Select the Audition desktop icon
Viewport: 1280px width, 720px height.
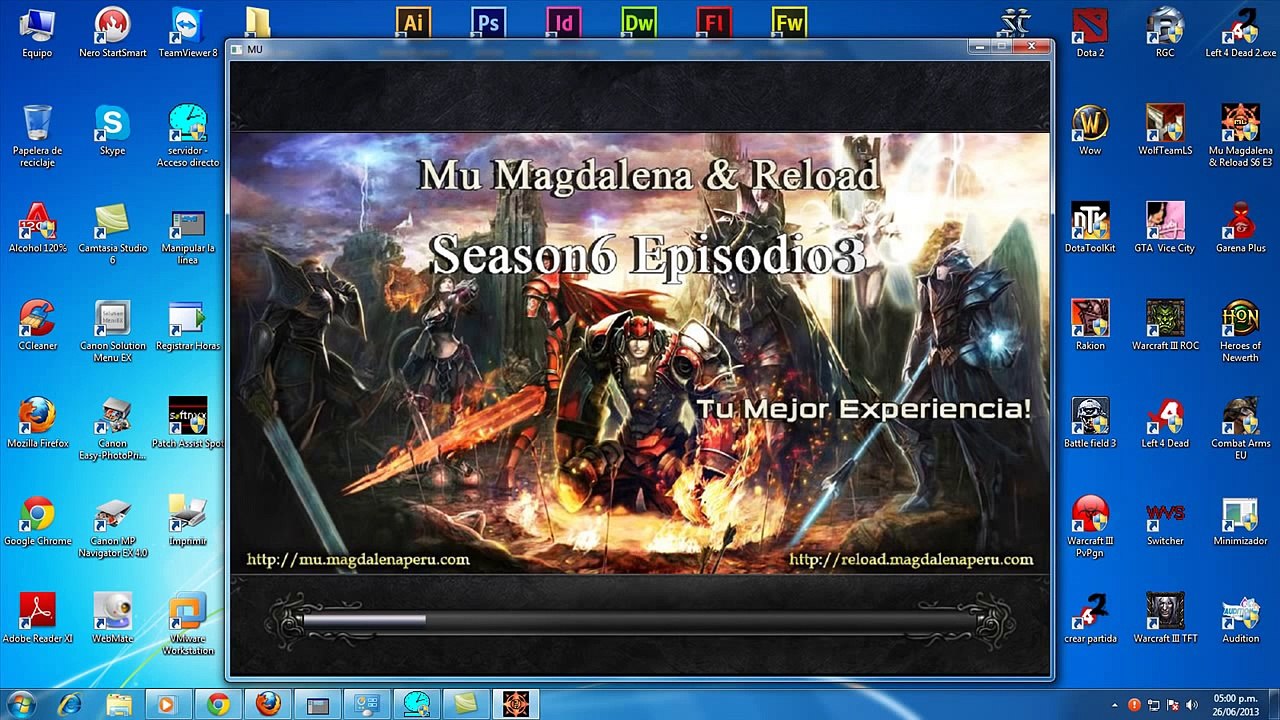(1240, 618)
